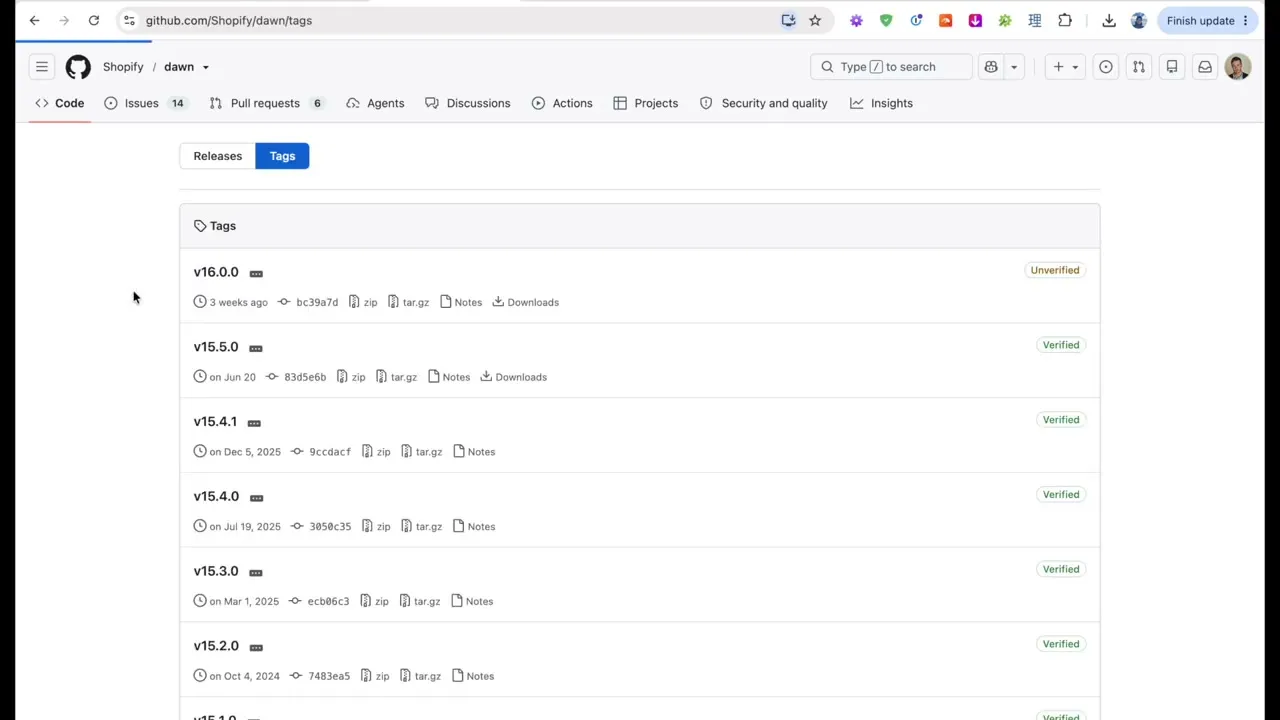Screen dimensions: 1280x720
Task: Open the Pull requests shortcut icon in header
Action: click(1139, 67)
